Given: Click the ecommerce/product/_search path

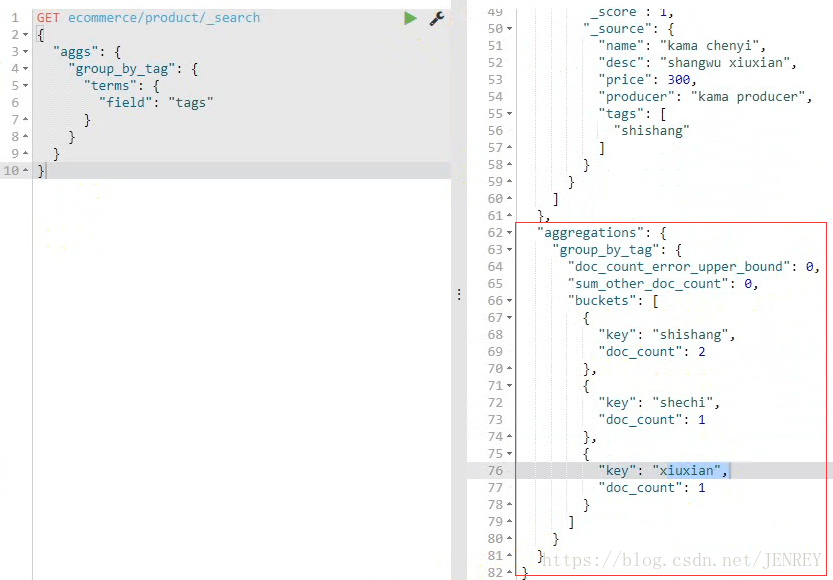Looking at the screenshot, I should [164, 18].
